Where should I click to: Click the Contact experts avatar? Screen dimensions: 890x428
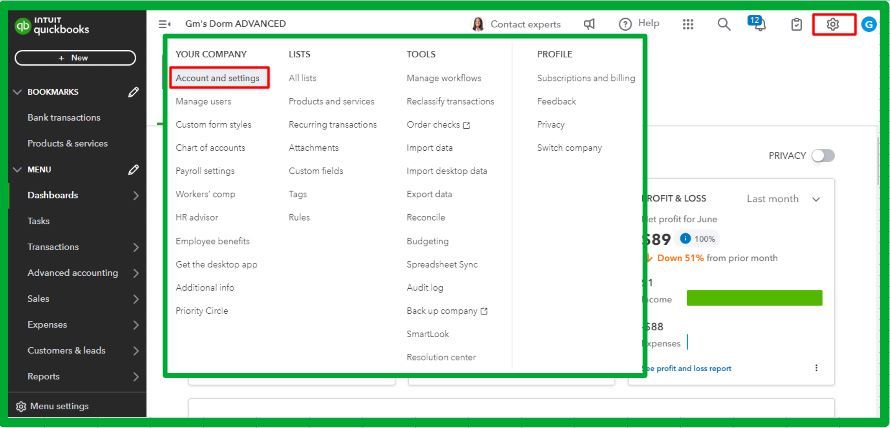(478, 24)
